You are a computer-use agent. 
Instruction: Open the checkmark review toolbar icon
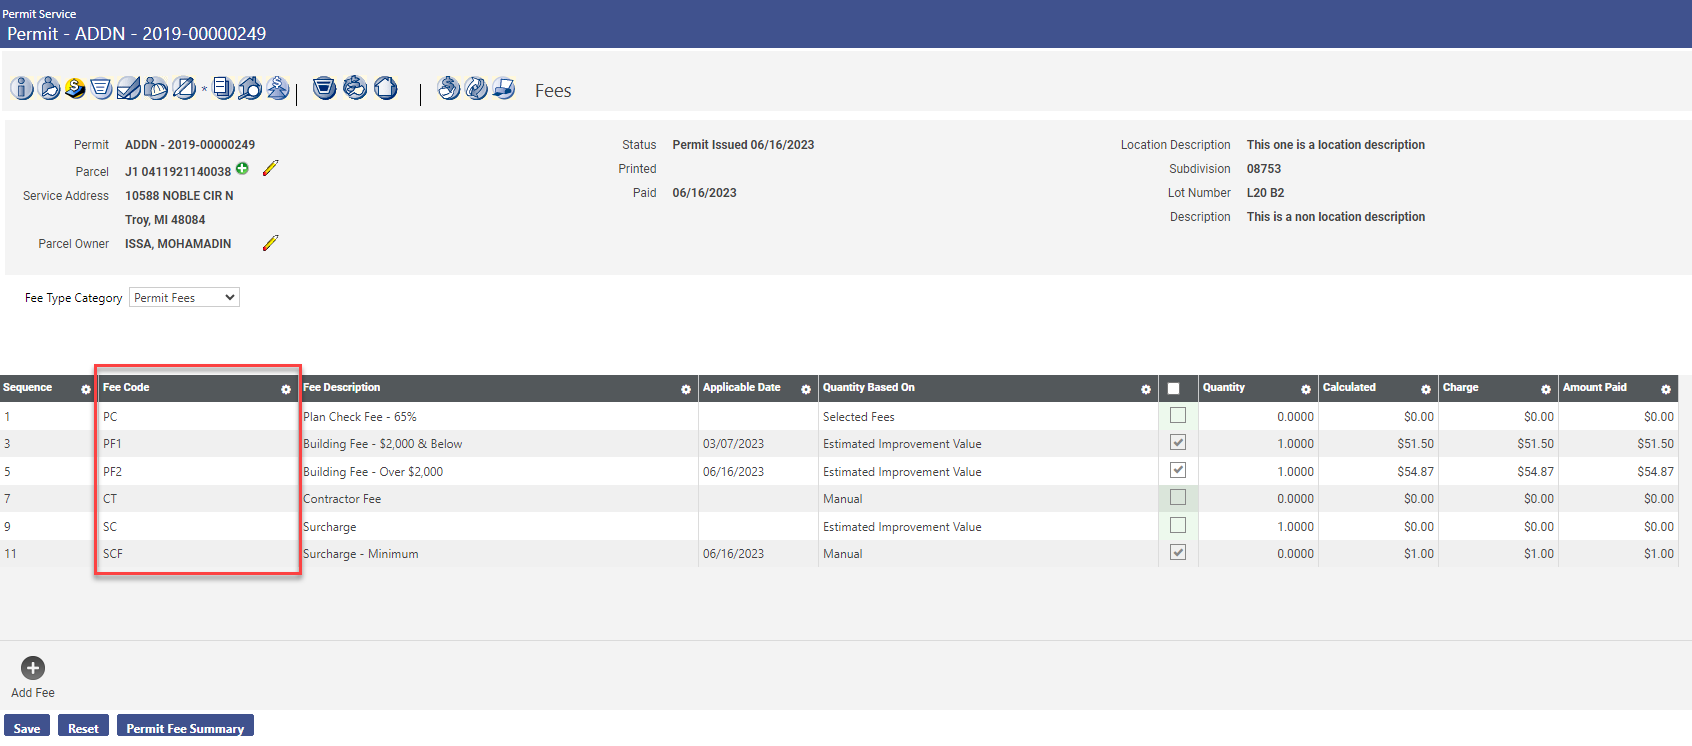[x=128, y=88]
